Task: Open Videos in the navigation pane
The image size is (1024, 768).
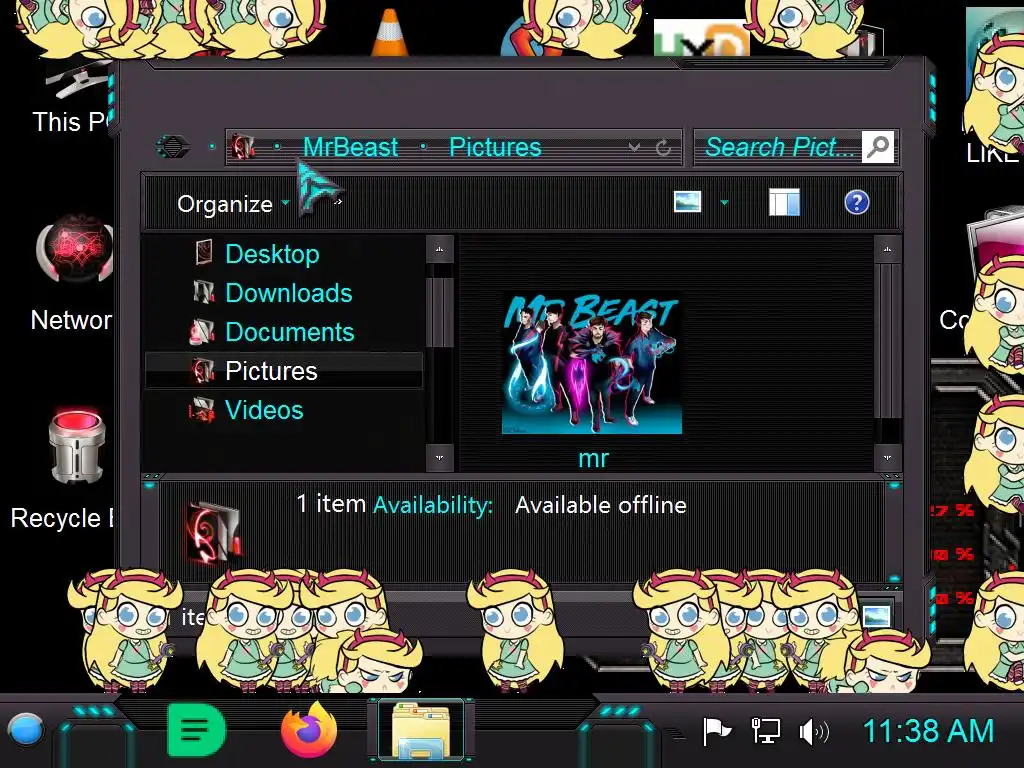Action: 264,410
